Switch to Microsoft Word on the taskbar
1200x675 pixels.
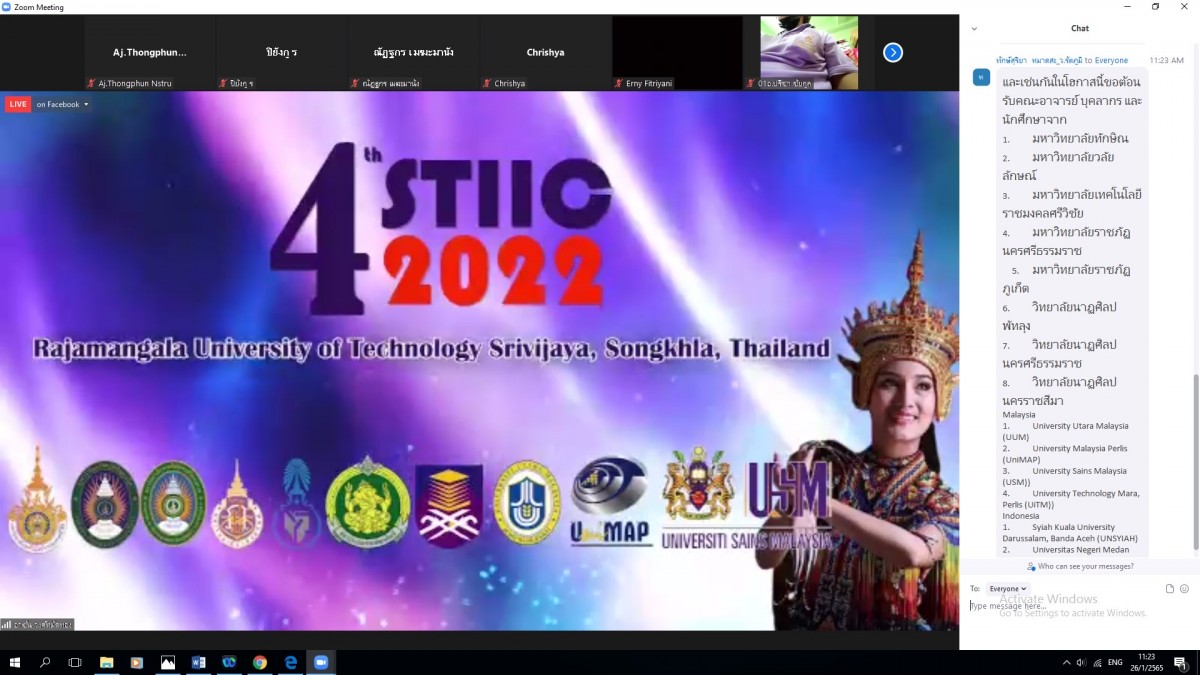(198, 662)
